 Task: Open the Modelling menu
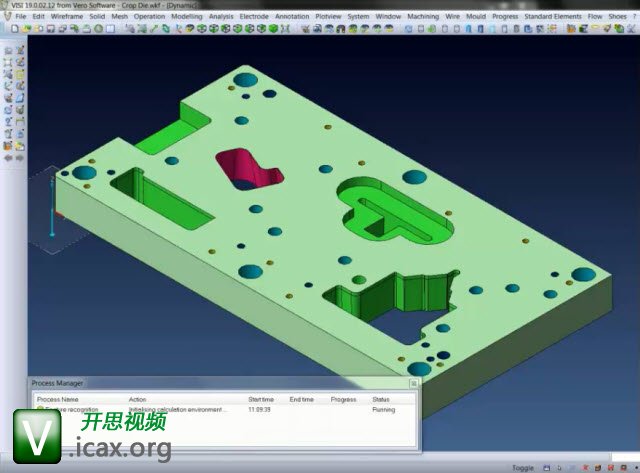click(x=187, y=17)
